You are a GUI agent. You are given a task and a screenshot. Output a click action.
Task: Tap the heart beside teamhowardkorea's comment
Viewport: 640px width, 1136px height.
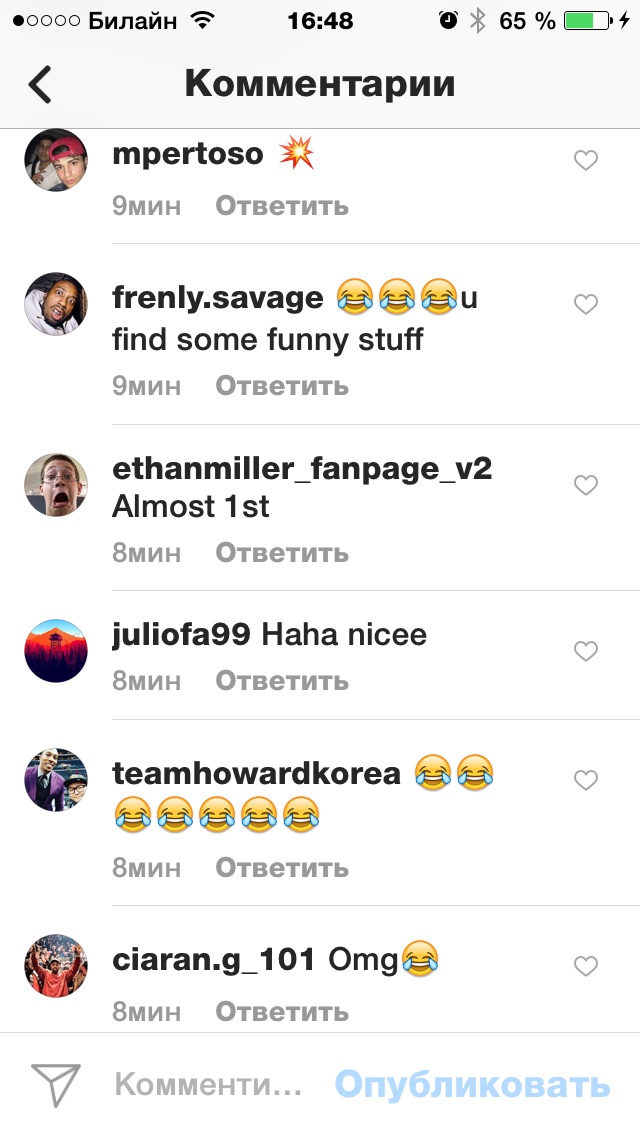point(586,780)
